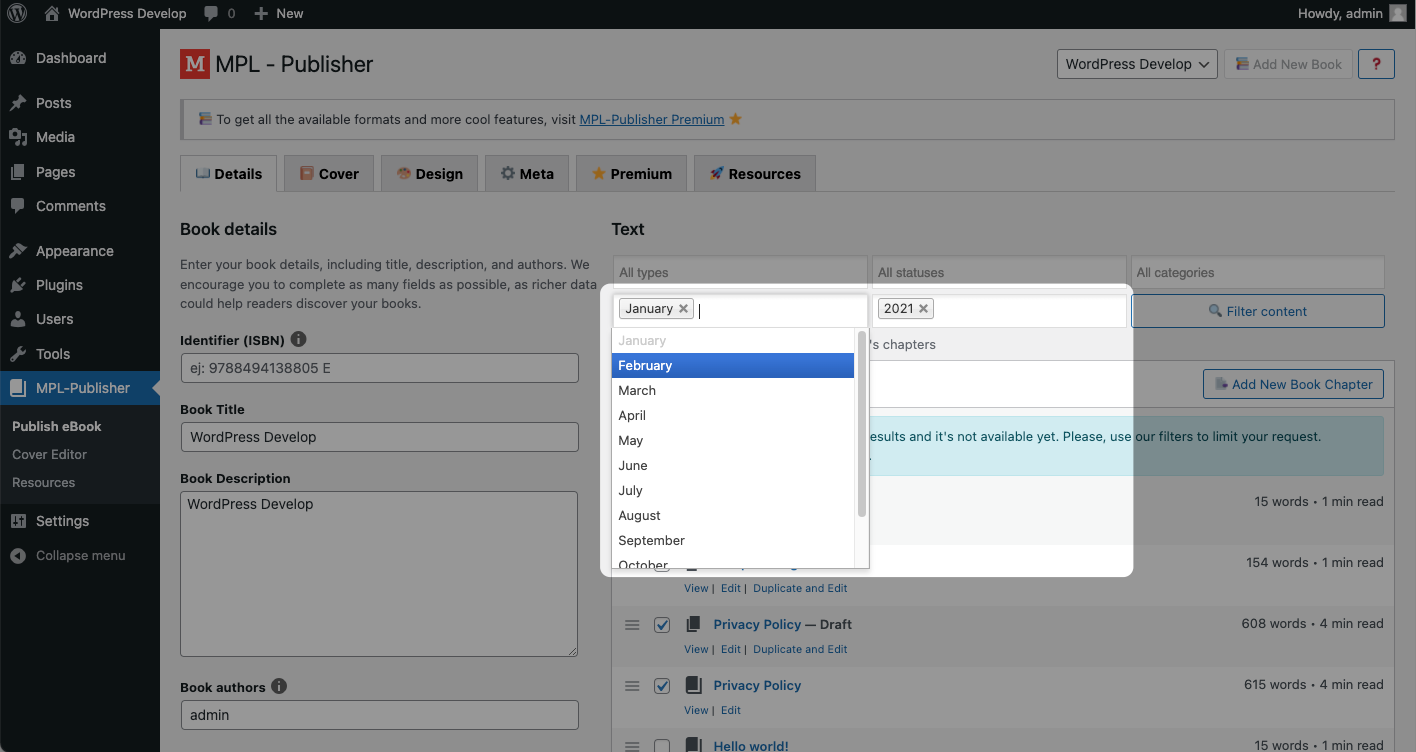Visit the WordPress Develop site link
The image size is (1416, 752).
[115, 14]
